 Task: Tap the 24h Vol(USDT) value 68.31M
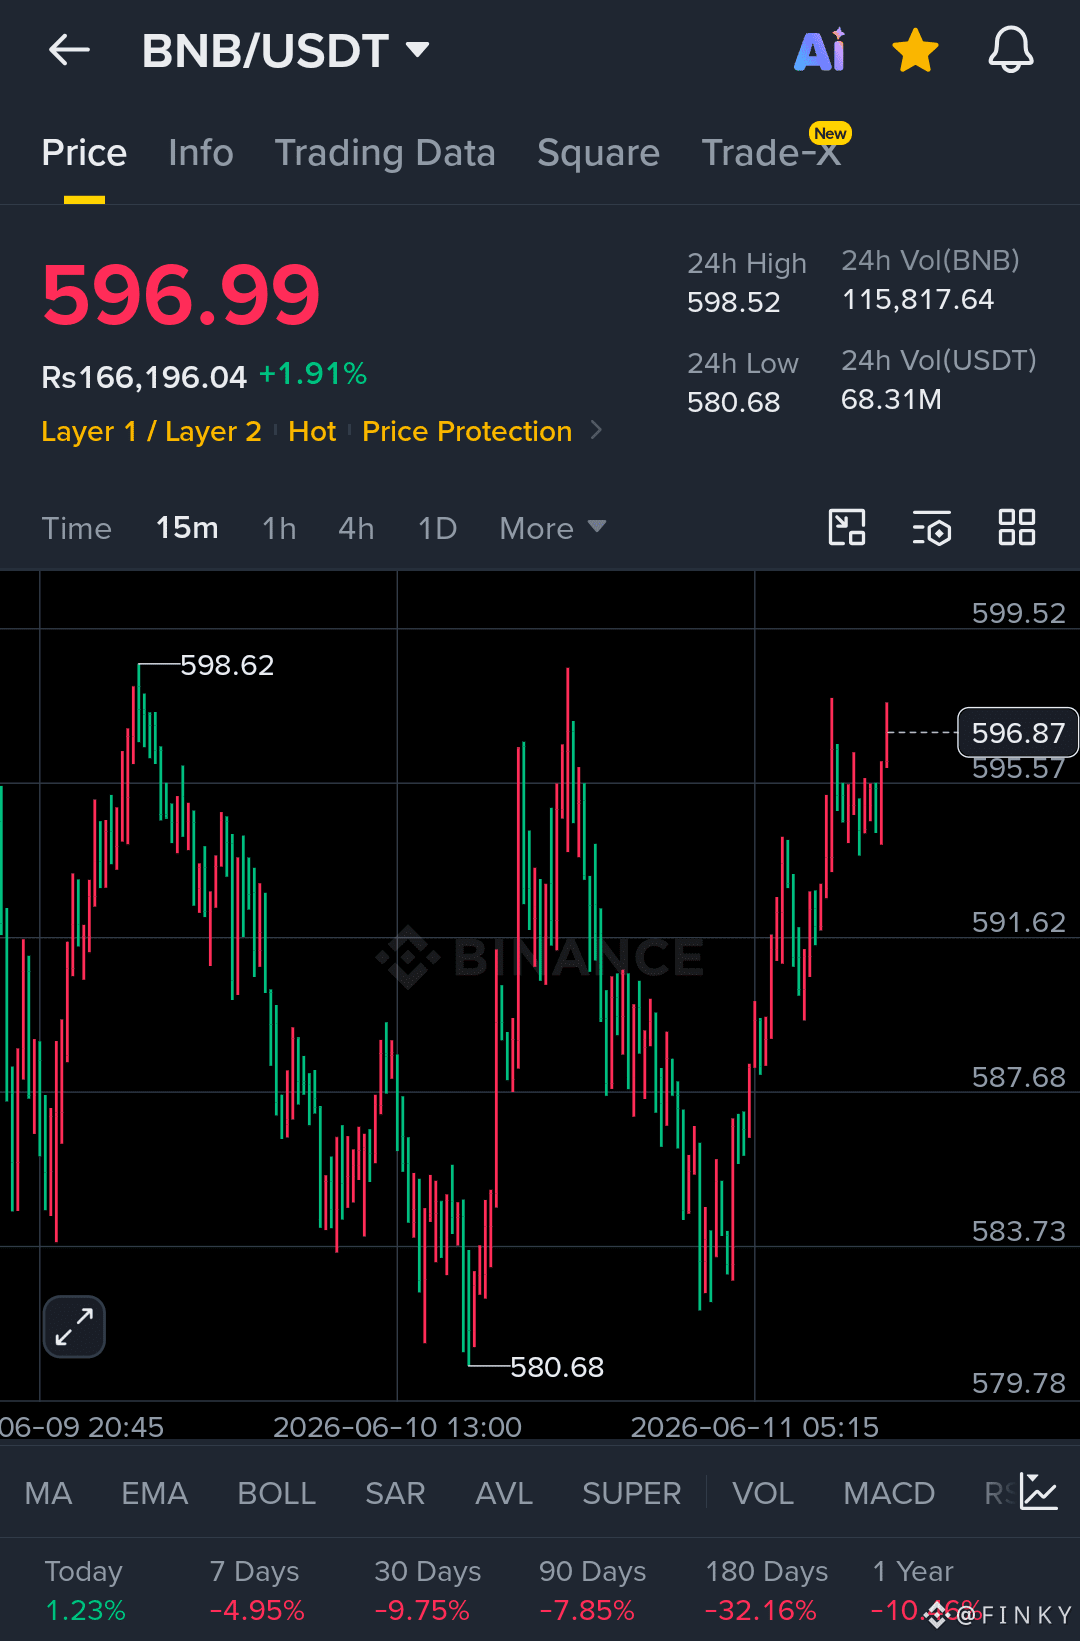point(891,399)
